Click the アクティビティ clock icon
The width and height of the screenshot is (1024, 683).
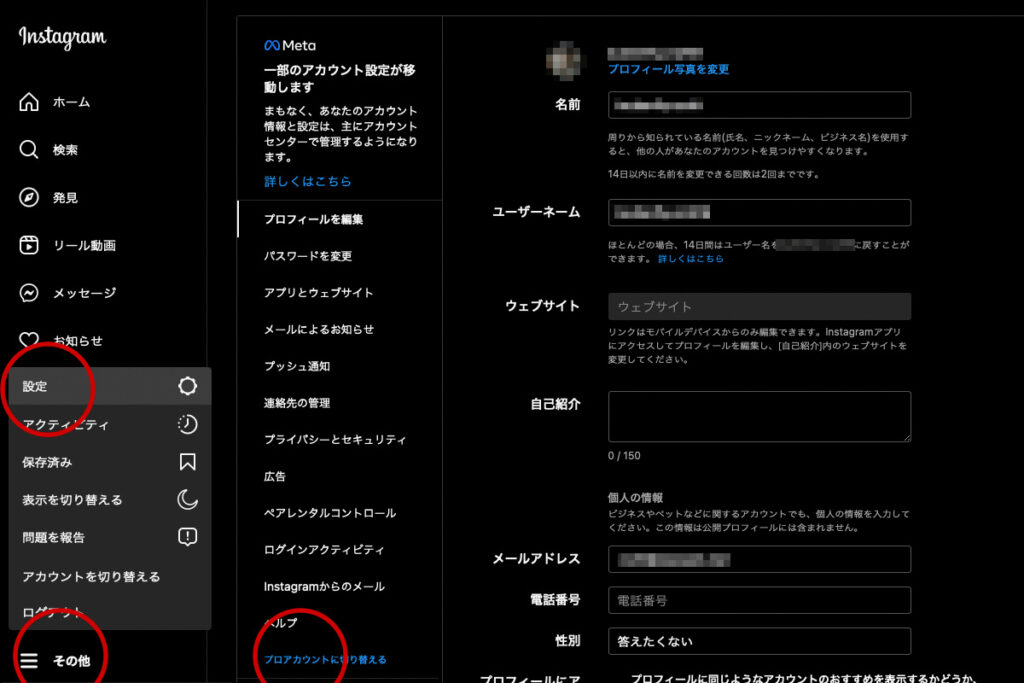[187, 424]
